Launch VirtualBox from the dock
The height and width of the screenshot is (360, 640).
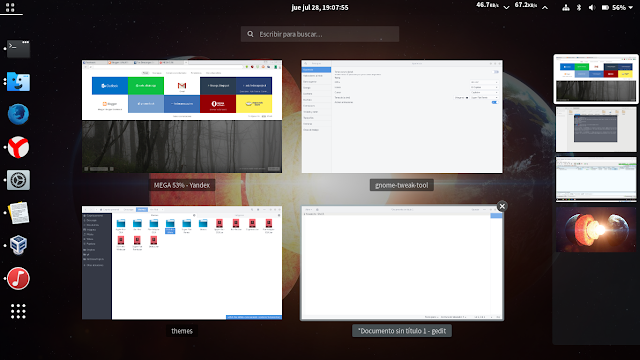click(x=18, y=245)
